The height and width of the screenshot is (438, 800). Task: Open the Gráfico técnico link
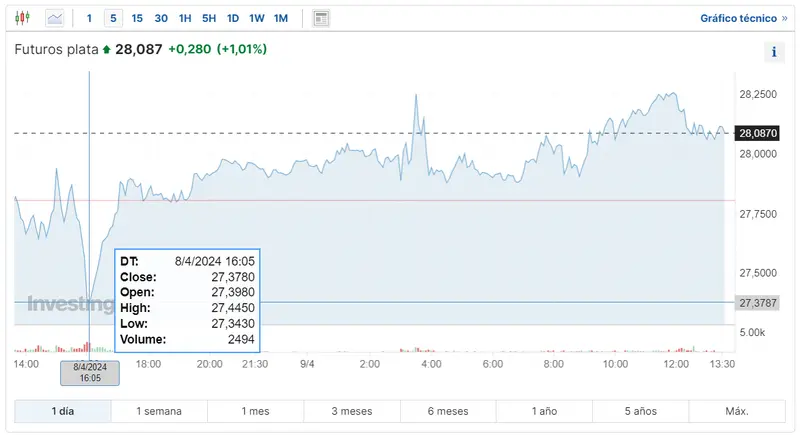pos(737,18)
